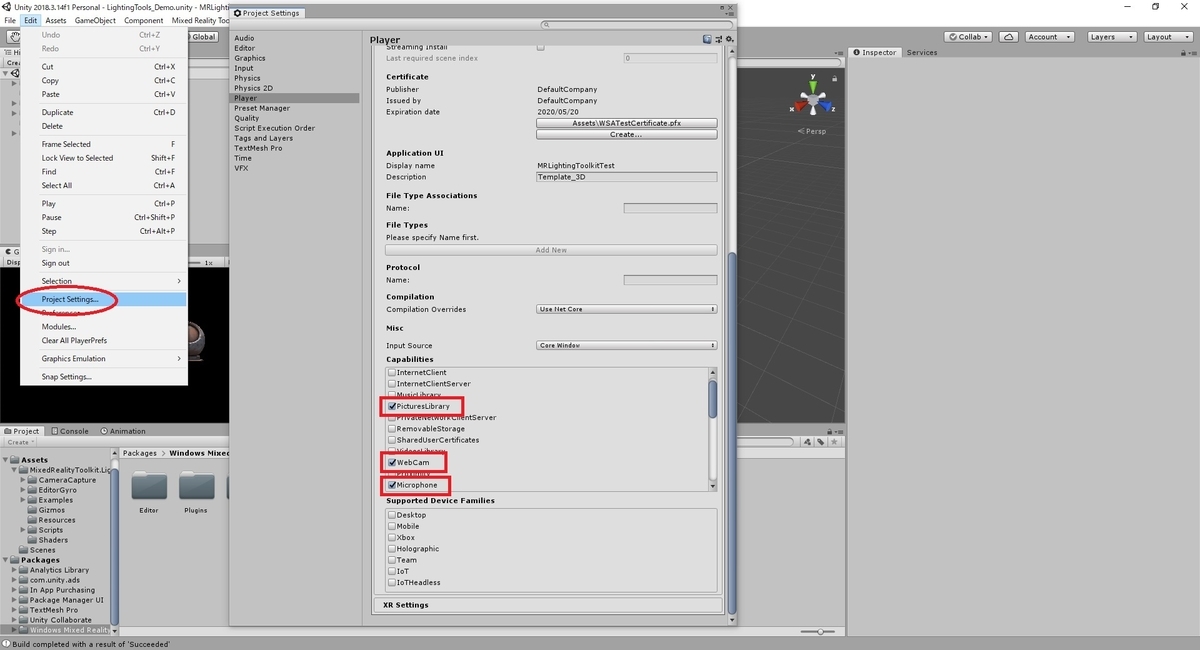This screenshot has height=650, width=1200.
Task: Enable the RemovableStorage capability checkbox
Action: pos(392,428)
